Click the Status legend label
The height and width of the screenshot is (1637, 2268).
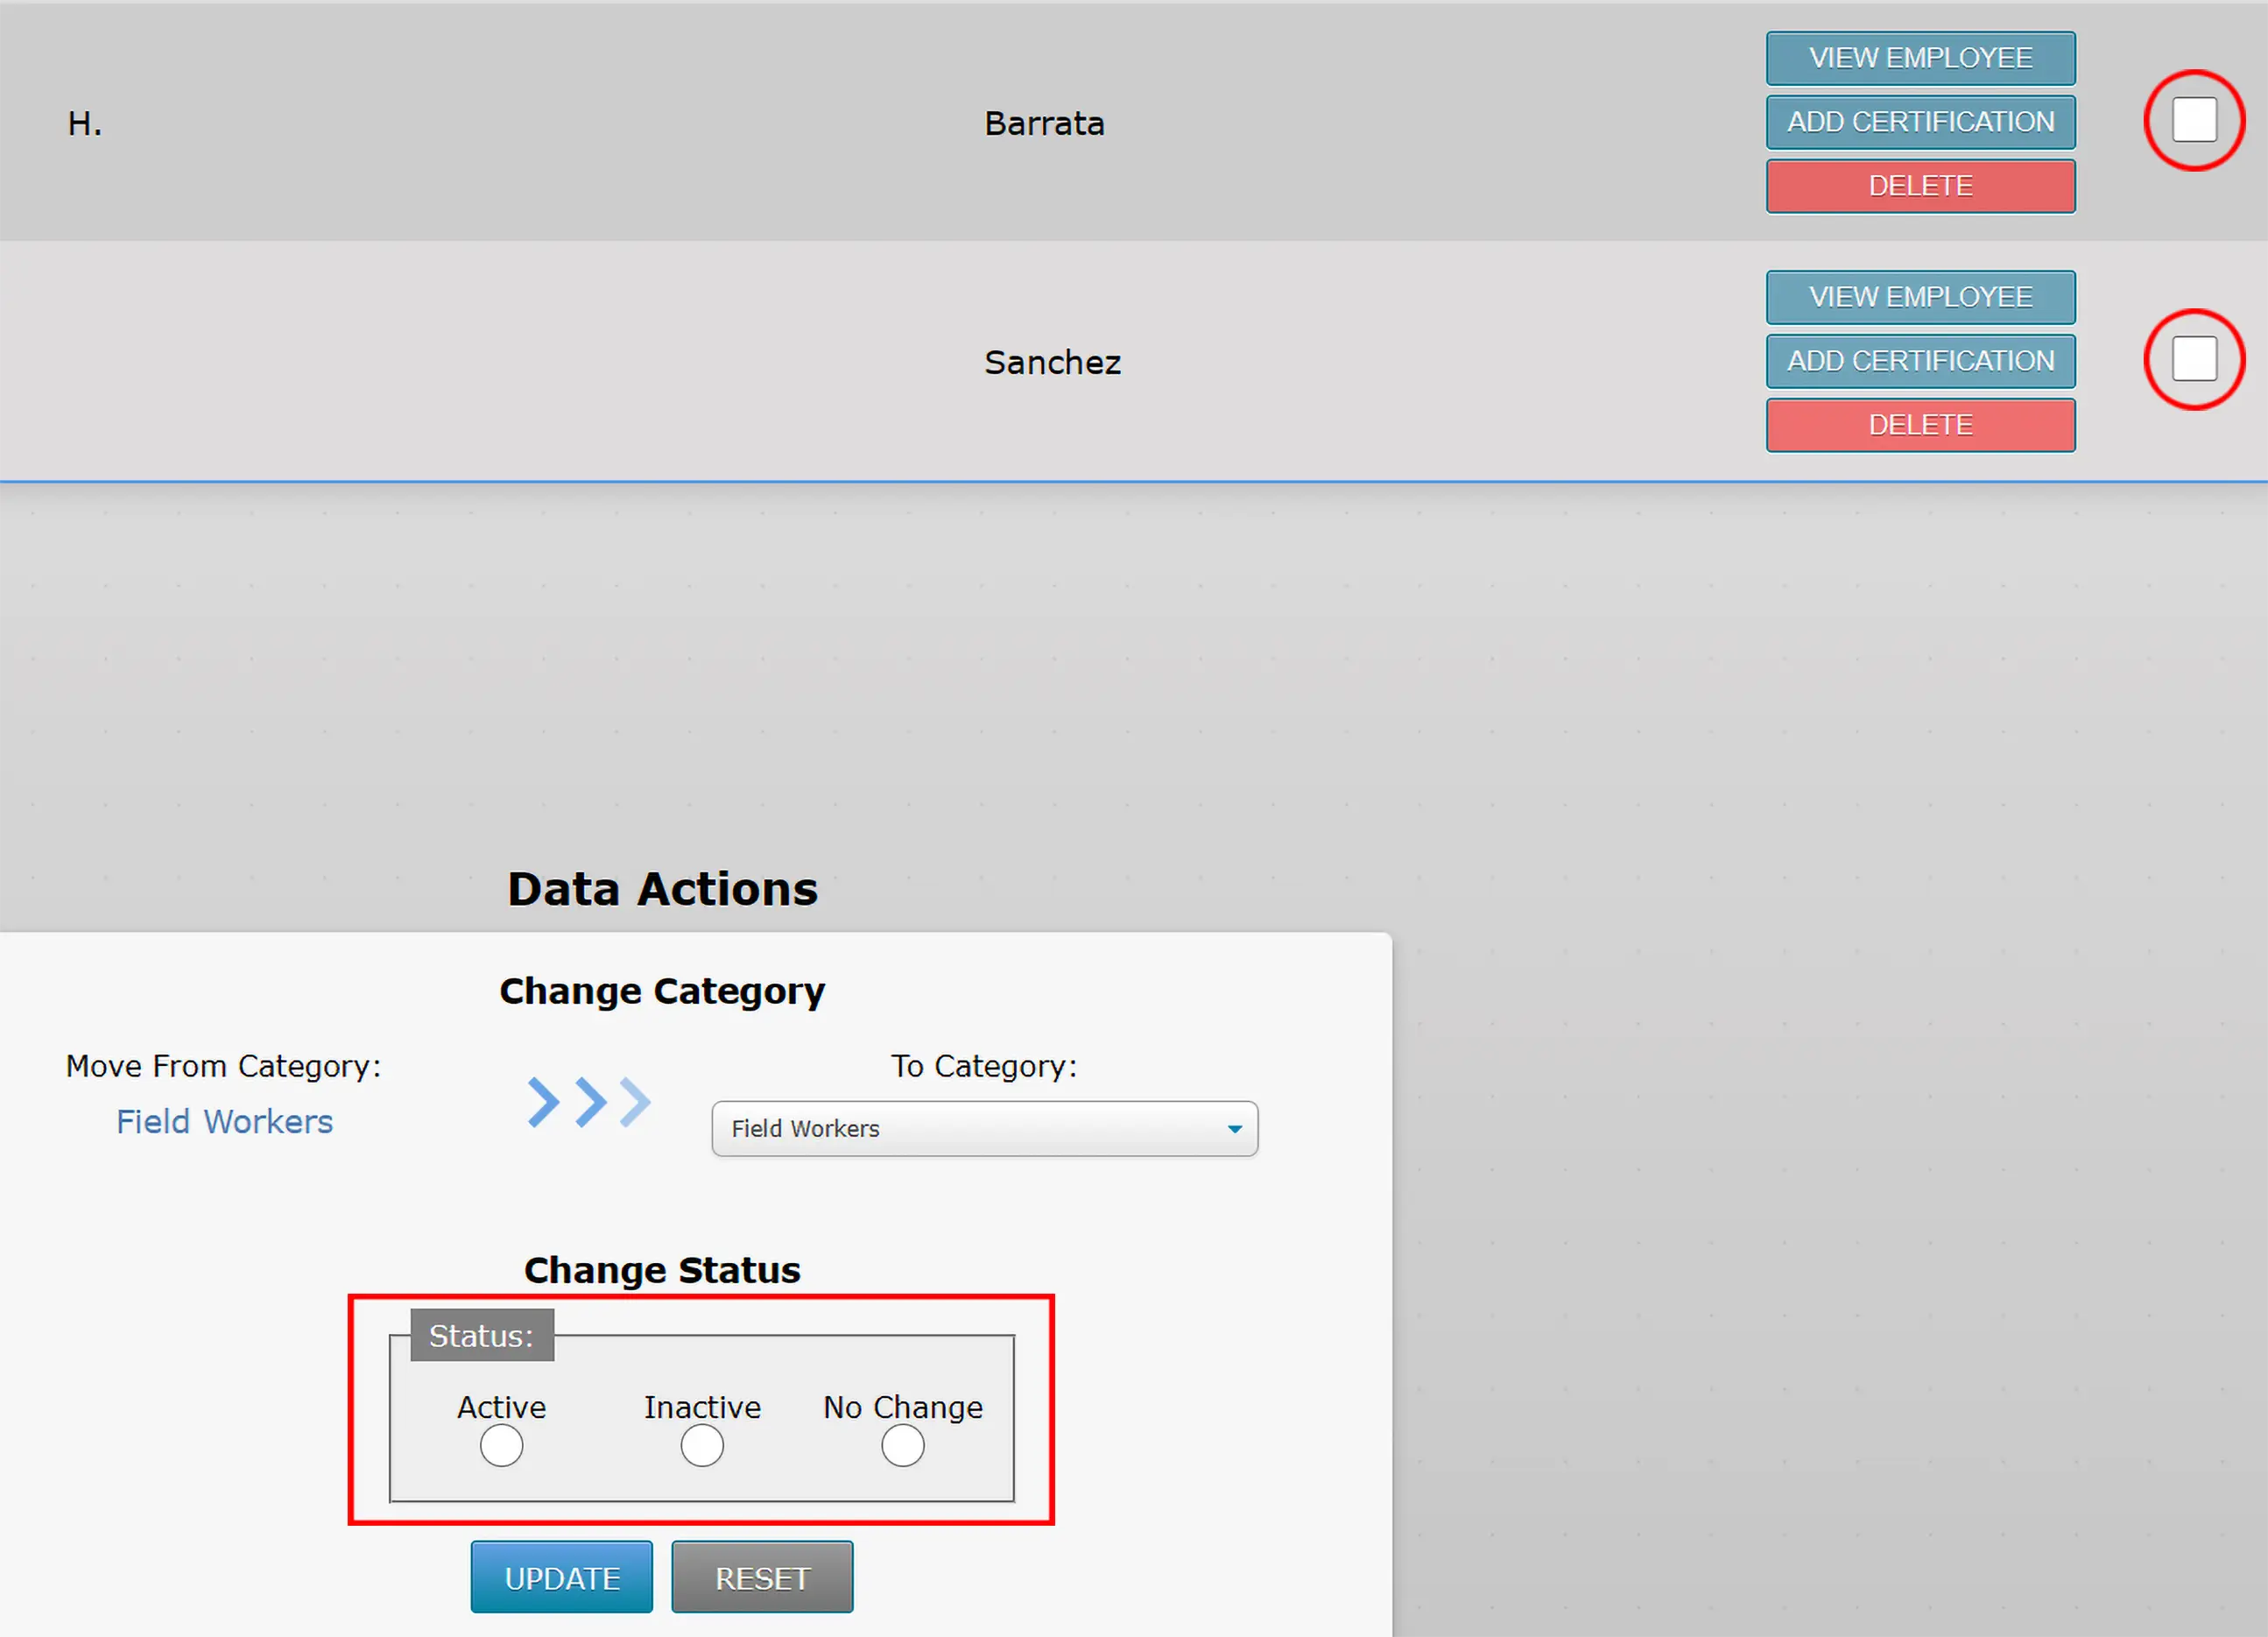point(482,1336)
